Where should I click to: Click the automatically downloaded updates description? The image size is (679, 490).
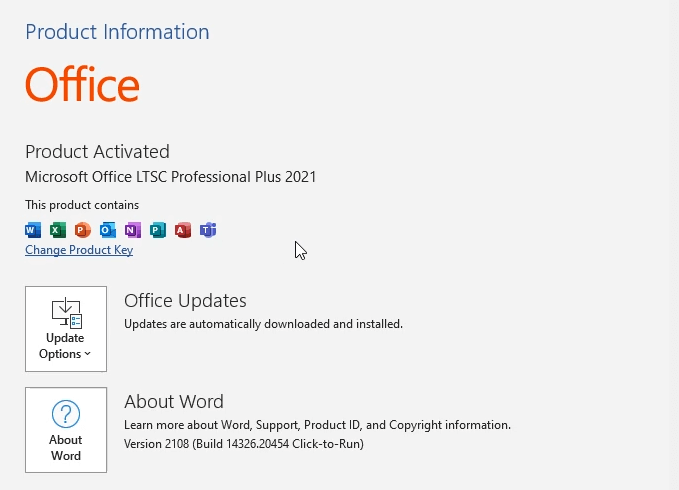click(x=263, y=324)
